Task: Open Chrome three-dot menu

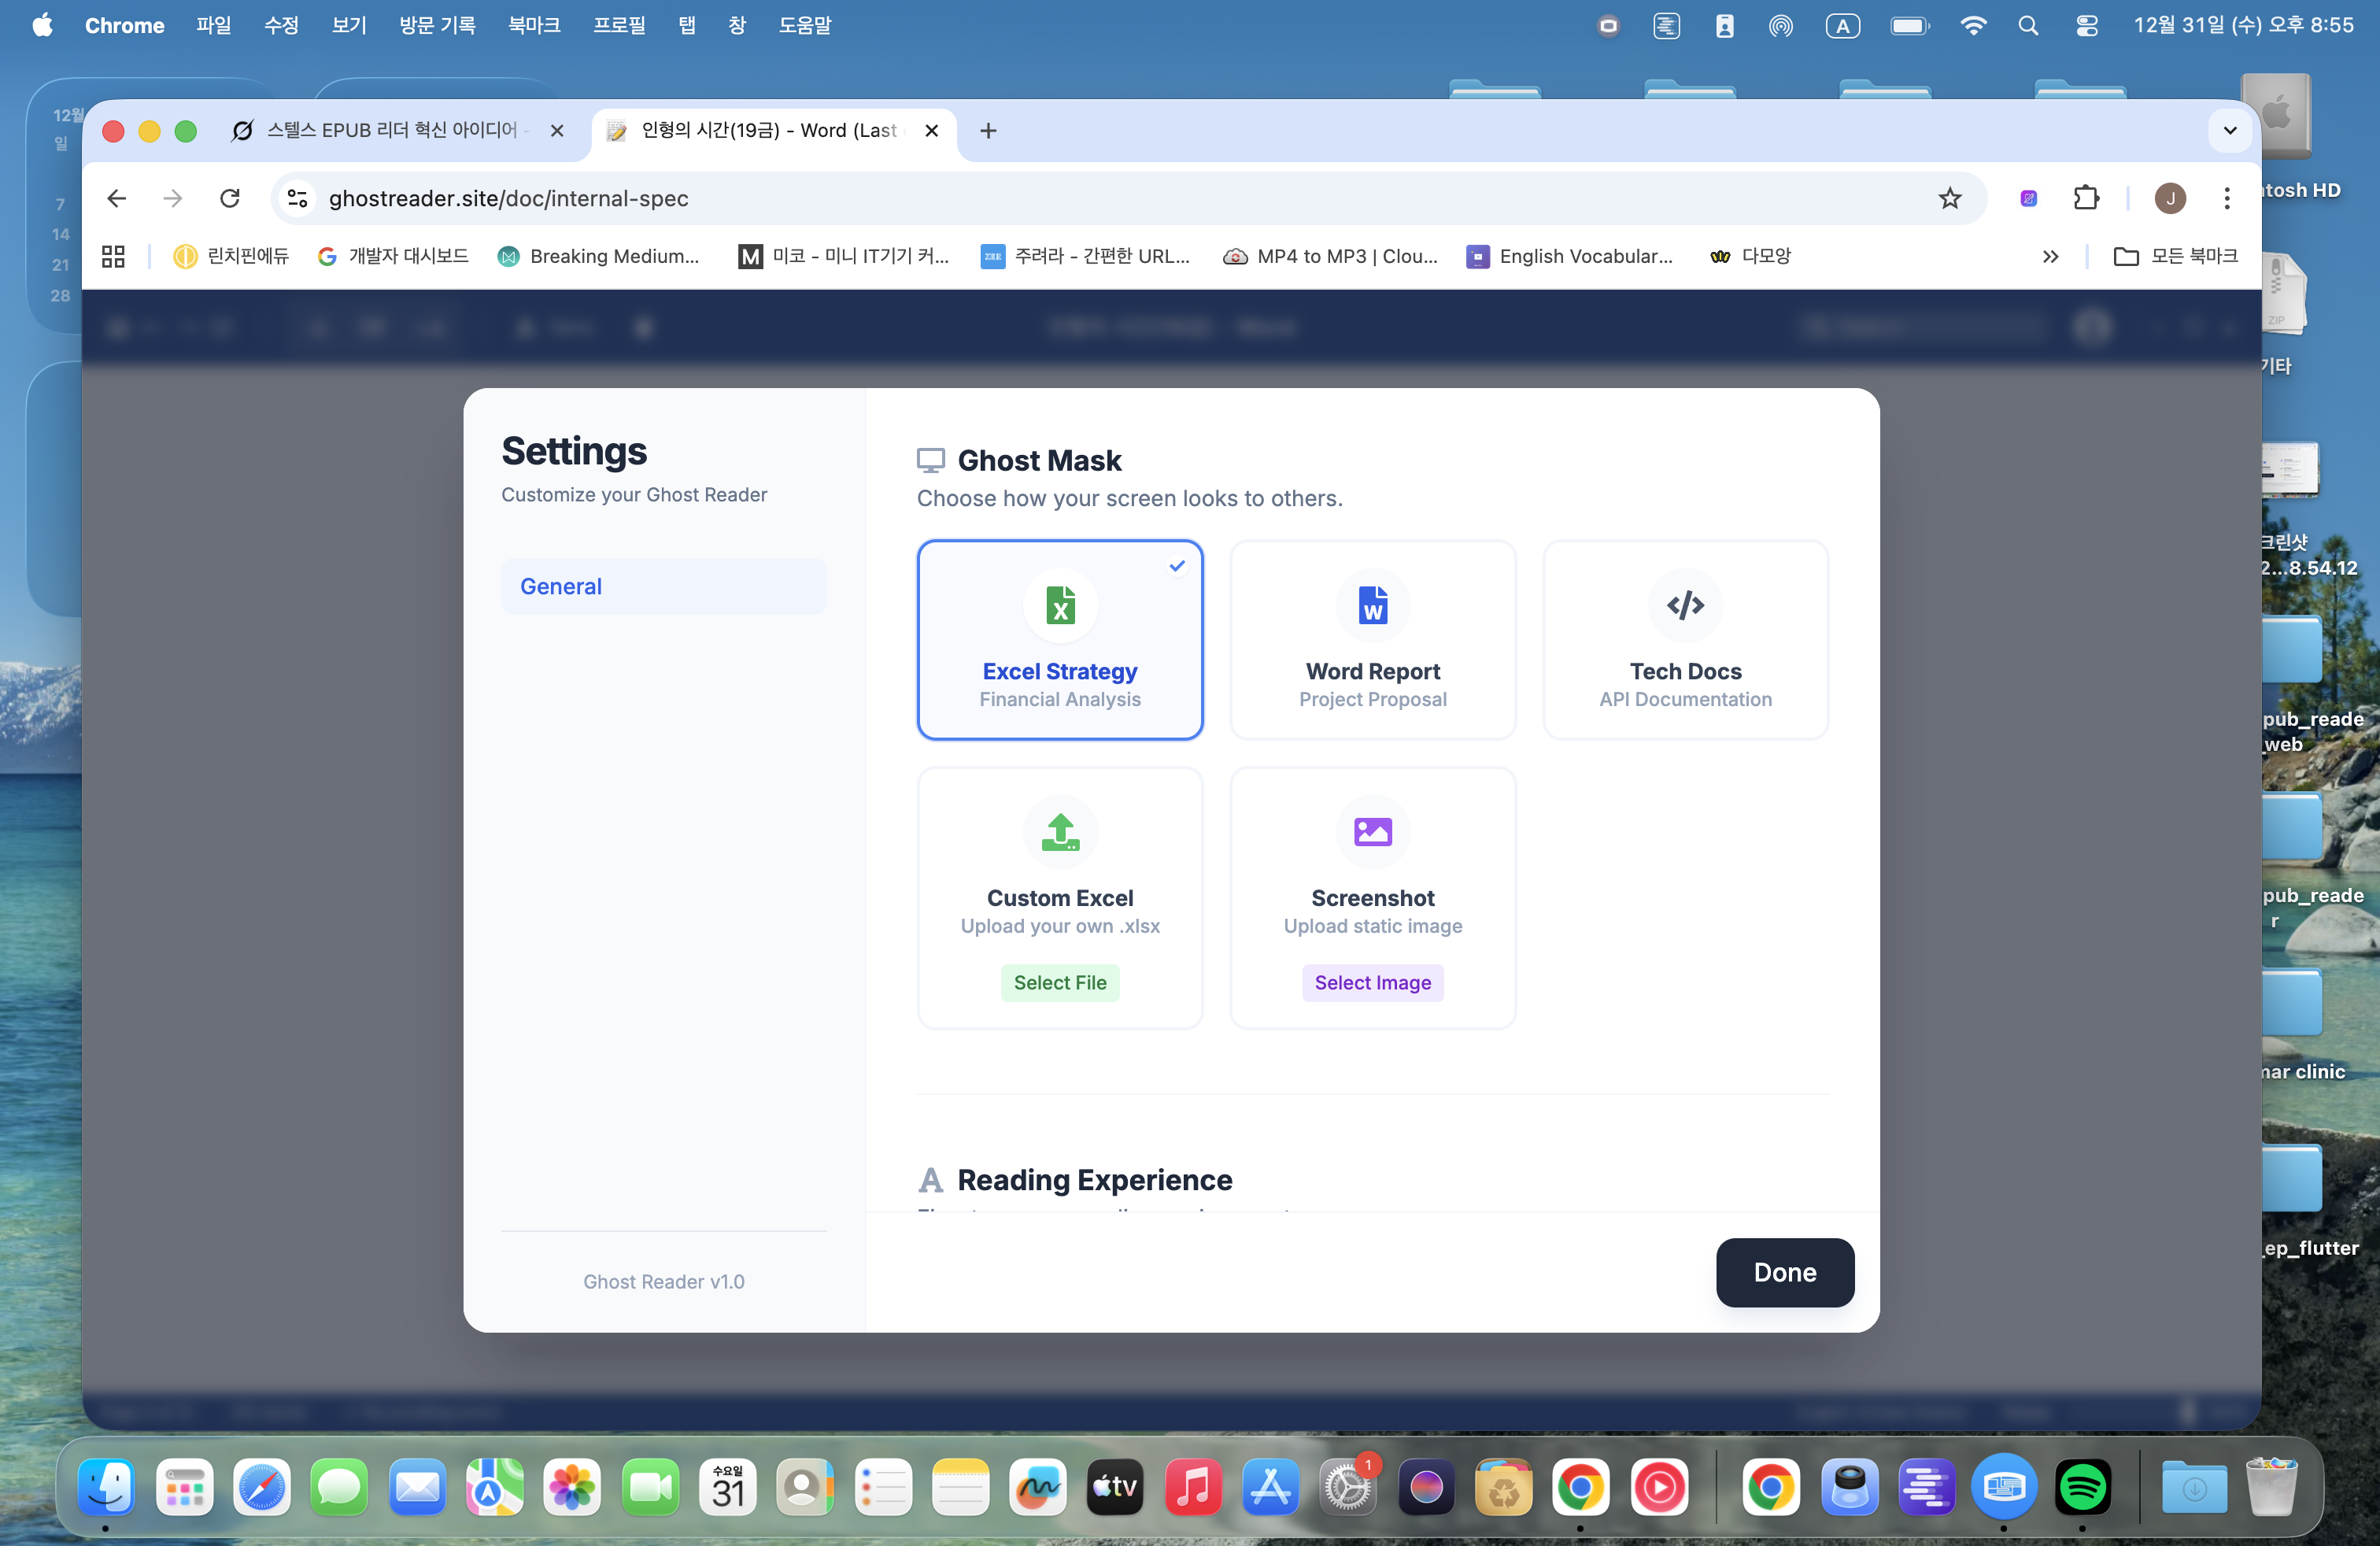Action: click(2226, 198)
